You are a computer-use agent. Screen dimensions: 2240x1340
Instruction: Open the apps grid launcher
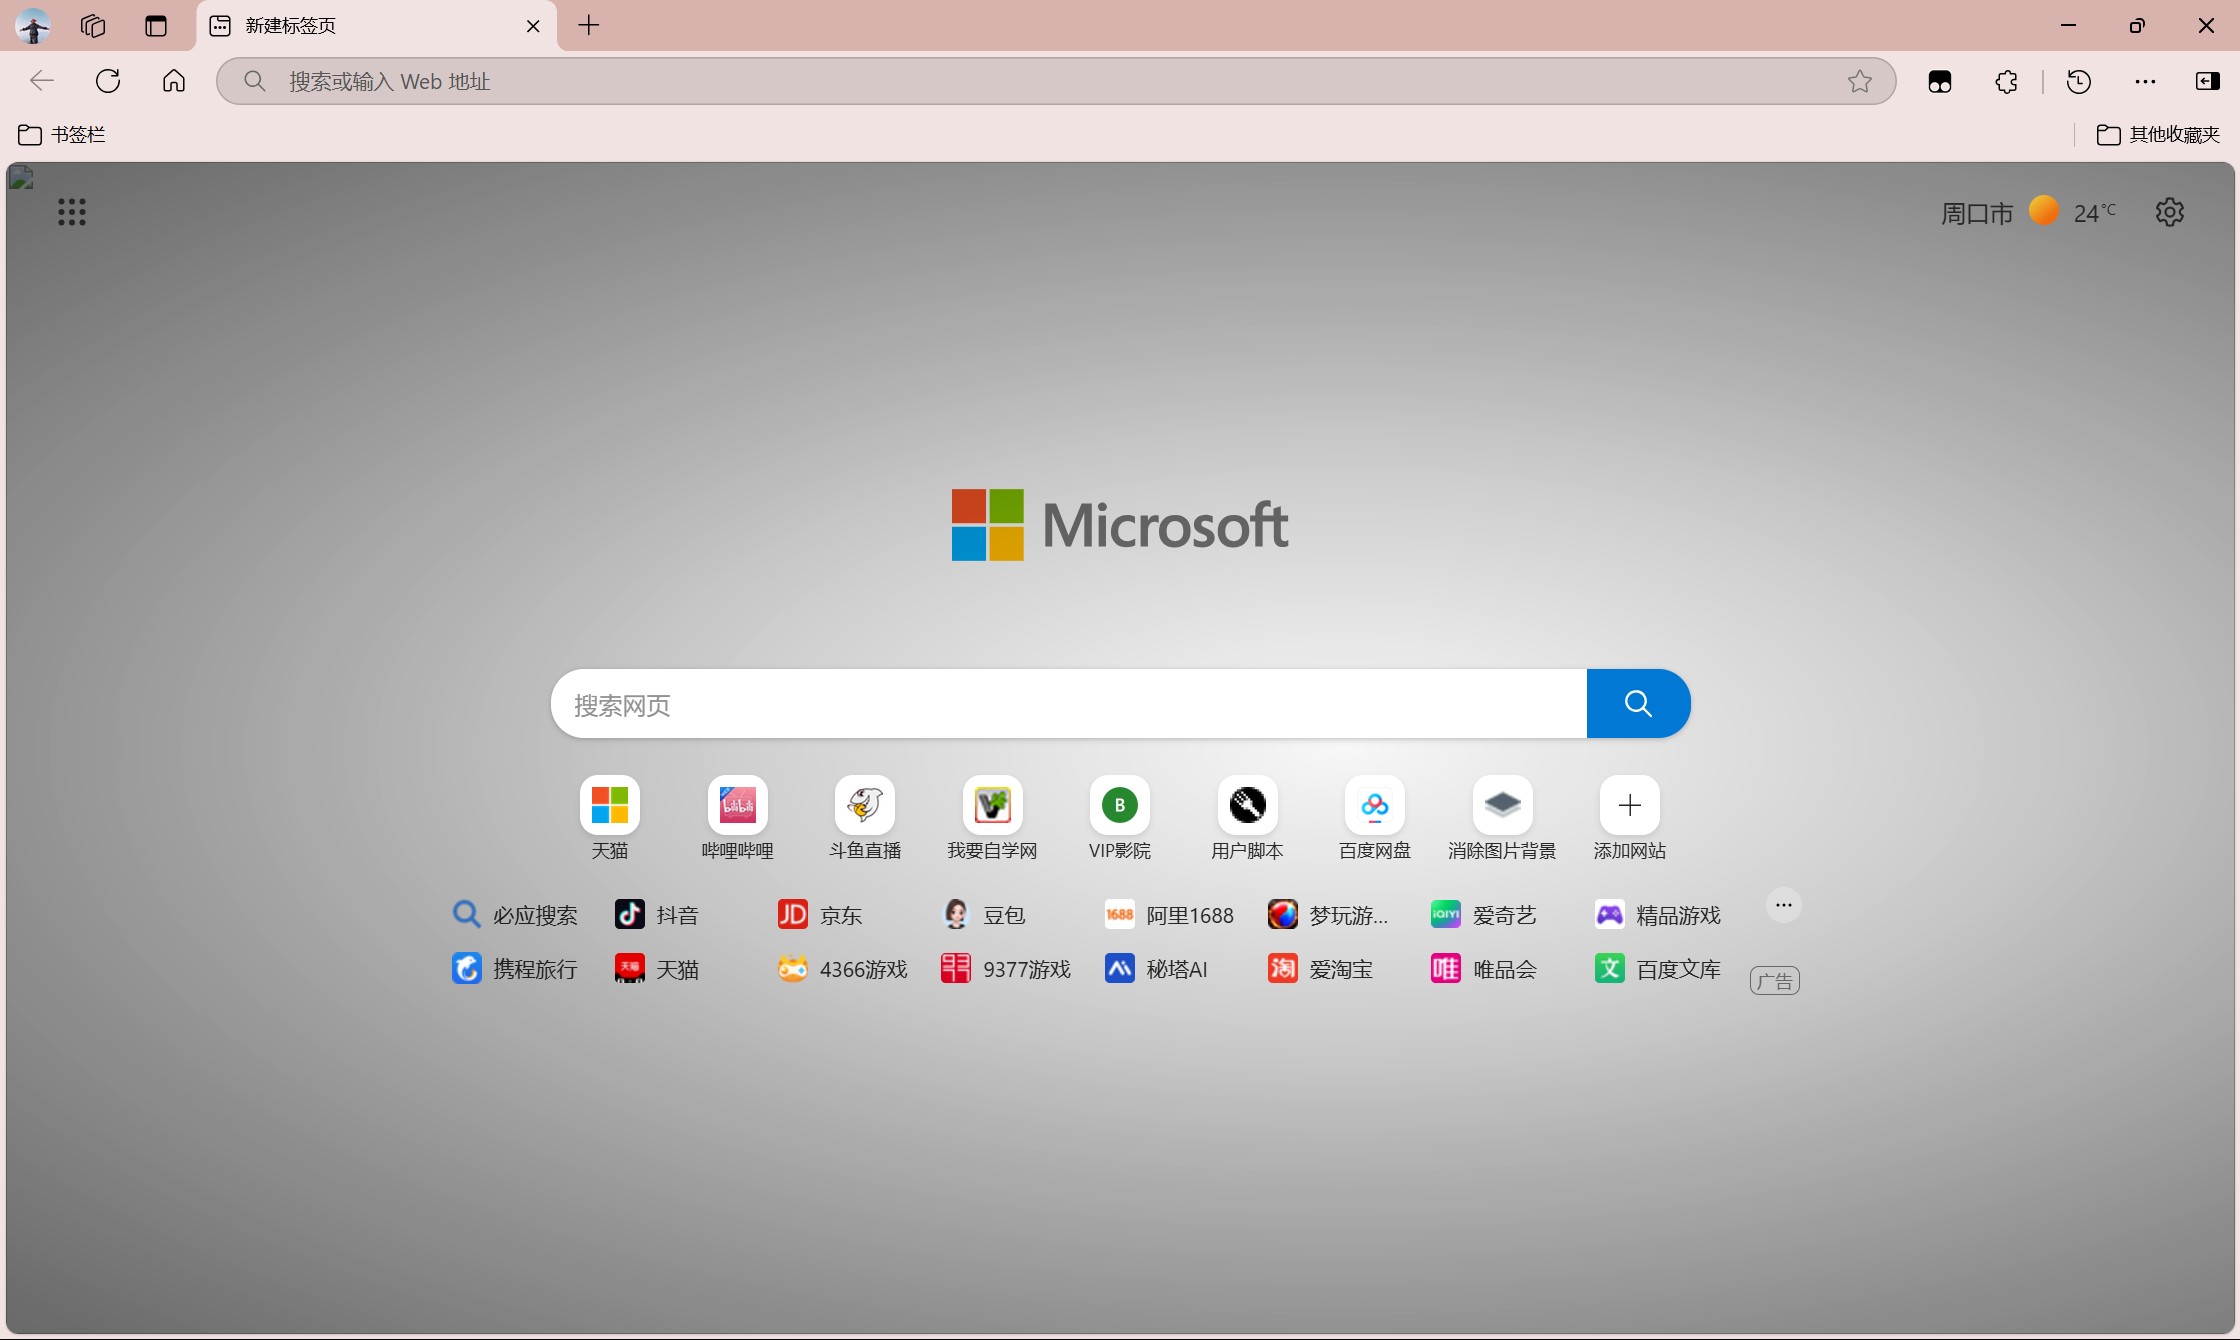(x=72, y=212)
